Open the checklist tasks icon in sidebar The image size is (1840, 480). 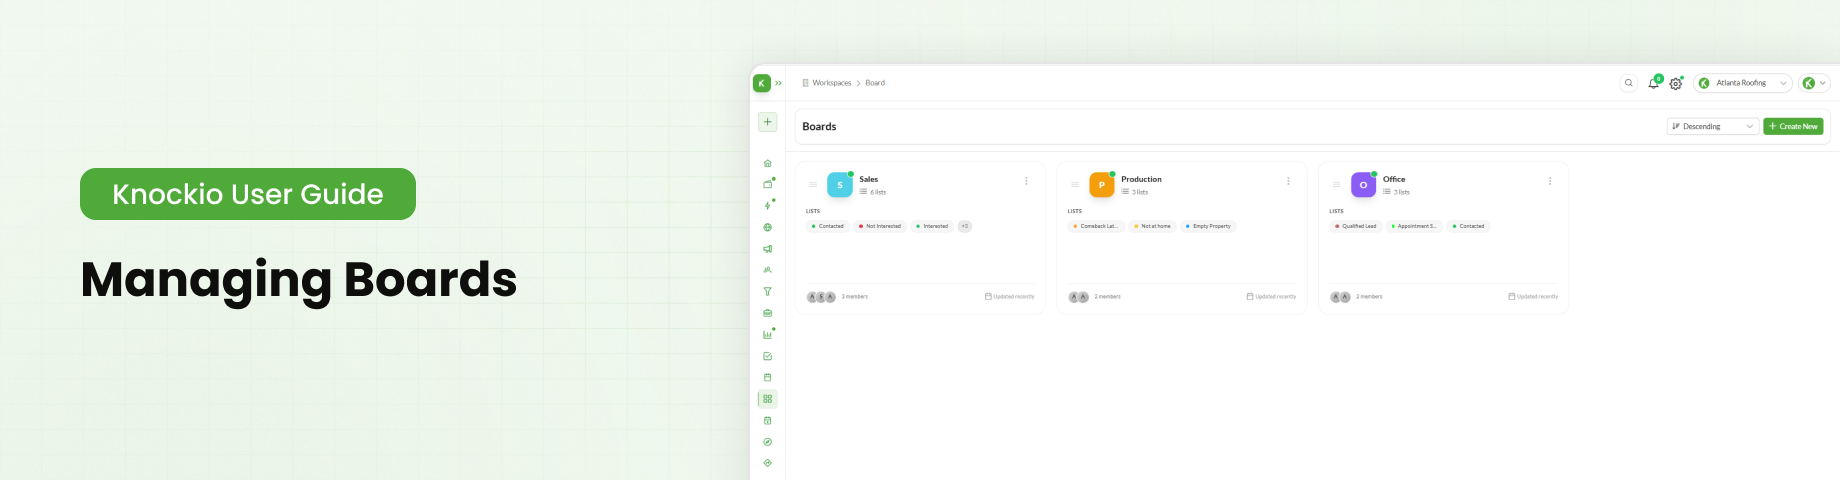[x=767, y=356]
